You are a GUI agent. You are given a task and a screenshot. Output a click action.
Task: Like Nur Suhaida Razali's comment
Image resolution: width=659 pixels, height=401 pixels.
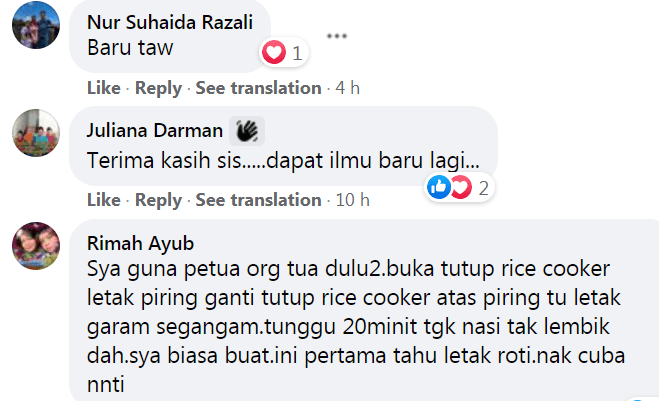tap(103, 88)
